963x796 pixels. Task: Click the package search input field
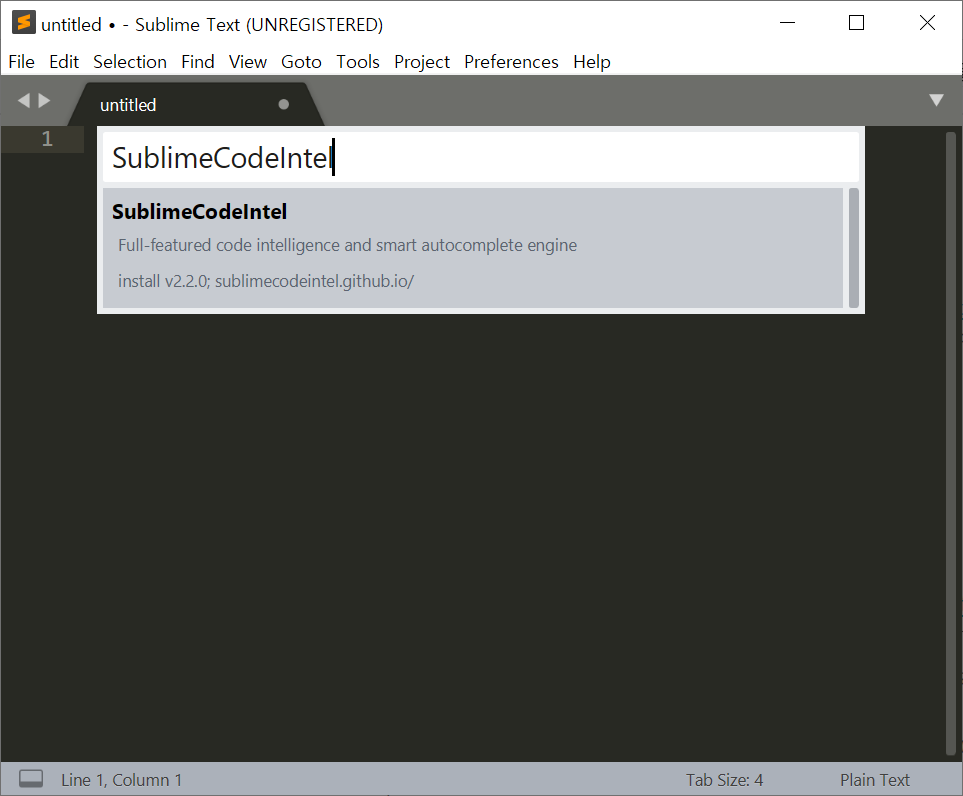pyautogui.click(x=480, y=157)
